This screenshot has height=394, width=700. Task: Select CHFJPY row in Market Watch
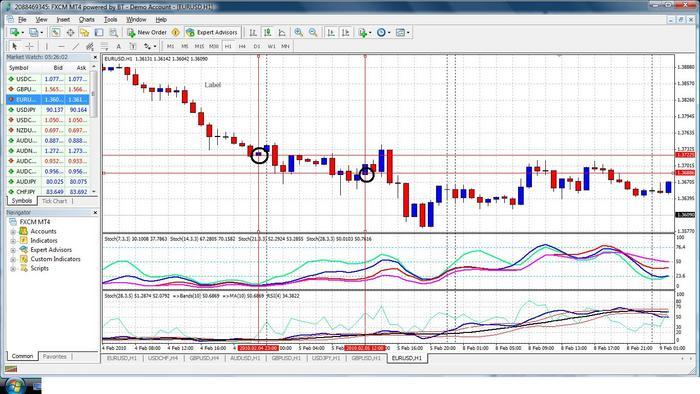48,192
